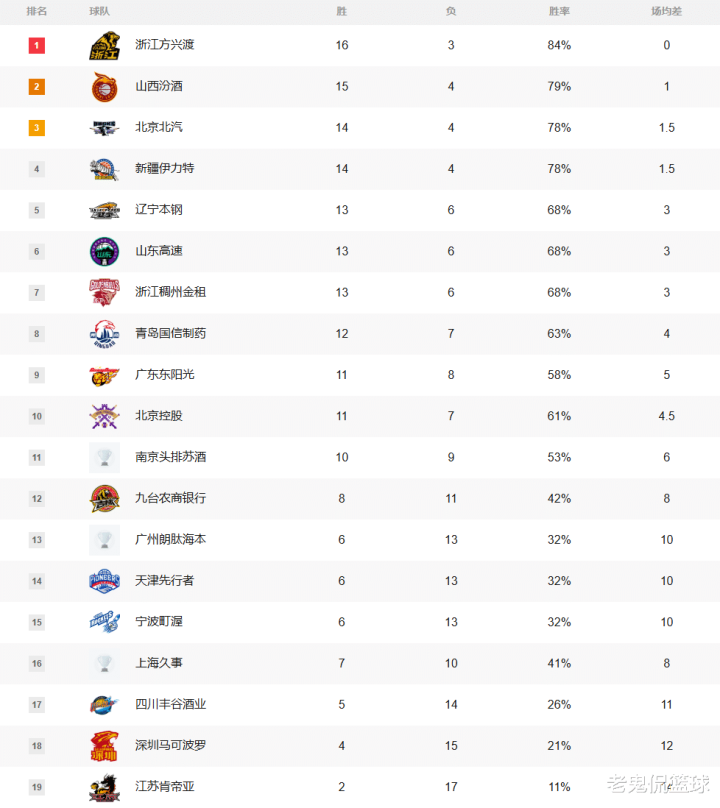720x808 pixels.
Task: Click the 山西汾酒 team logo
Action: click(105, 87)
